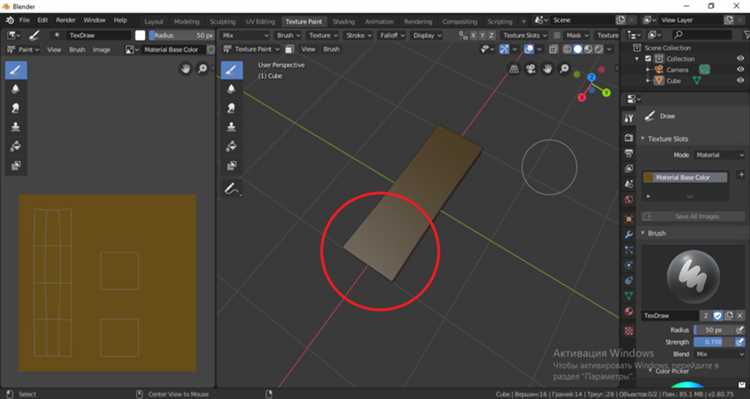Switch to the Layout workspace tab
750x399 pixels.
coord(154,22)
